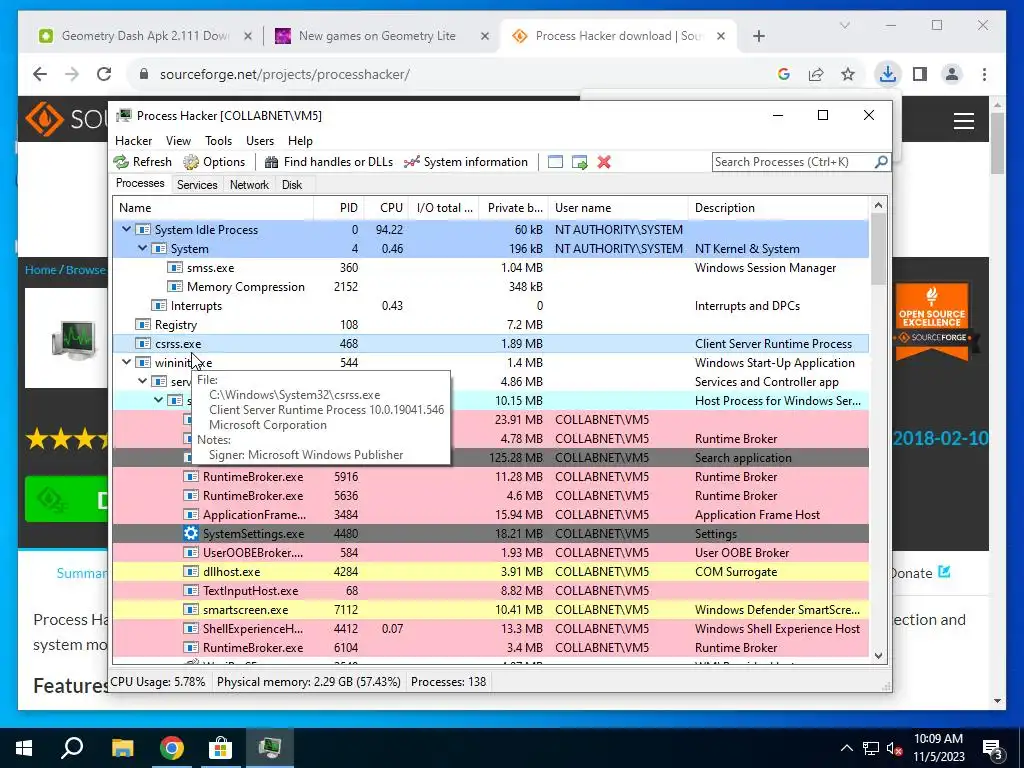Collapse the wininit.exe tree node
The height and width of the screenshot is (768, 1024).
coord(126,362)
